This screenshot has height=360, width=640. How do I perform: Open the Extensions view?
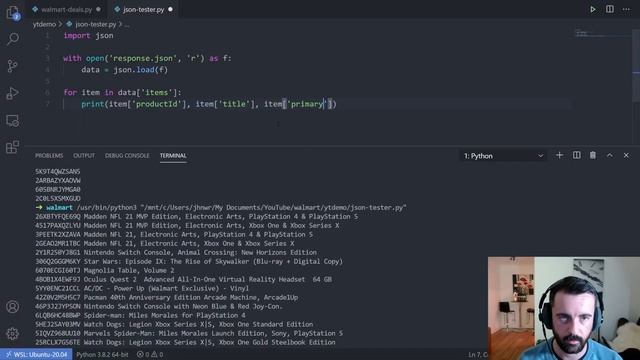pyautogui.click(x=13, y=147)
